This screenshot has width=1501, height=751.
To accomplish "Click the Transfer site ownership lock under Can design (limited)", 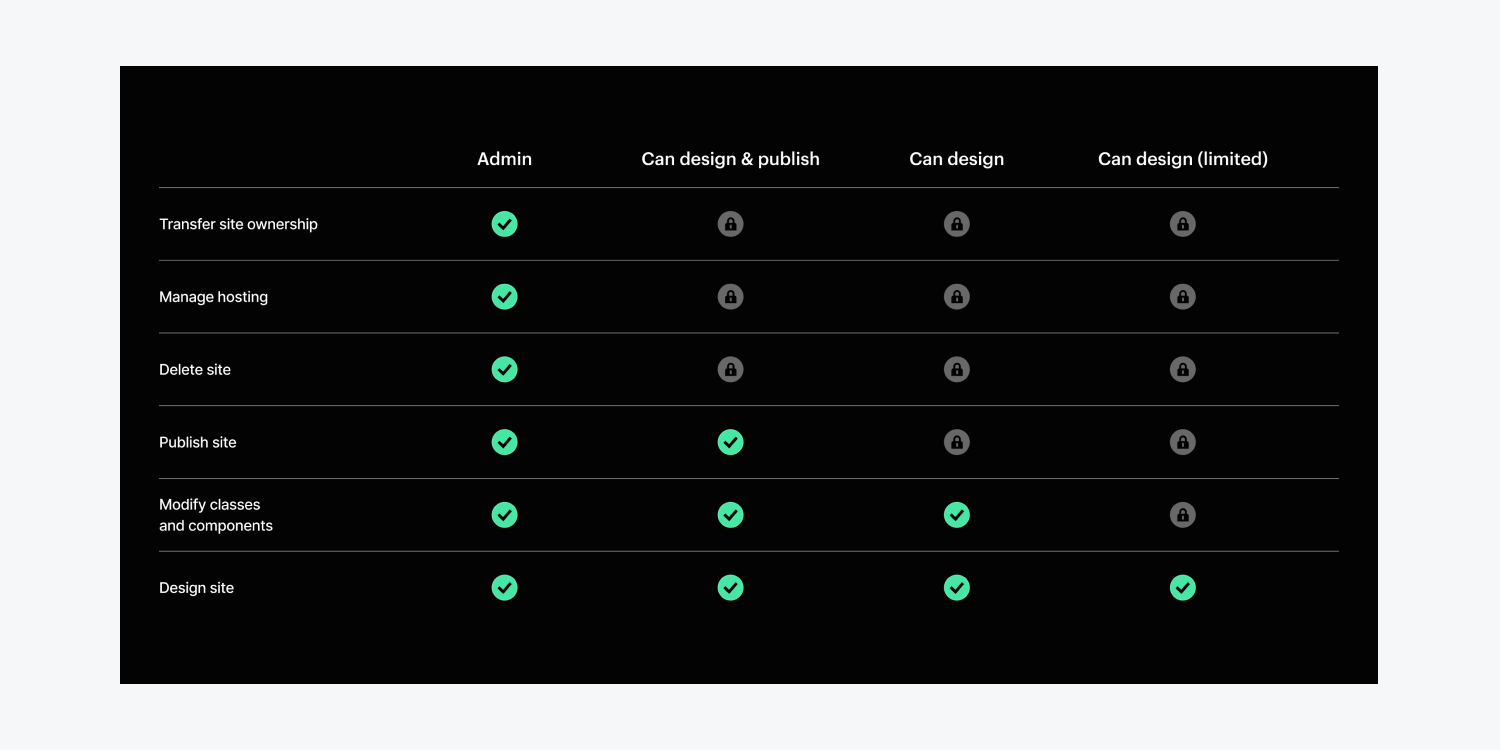I will 1183,224.
